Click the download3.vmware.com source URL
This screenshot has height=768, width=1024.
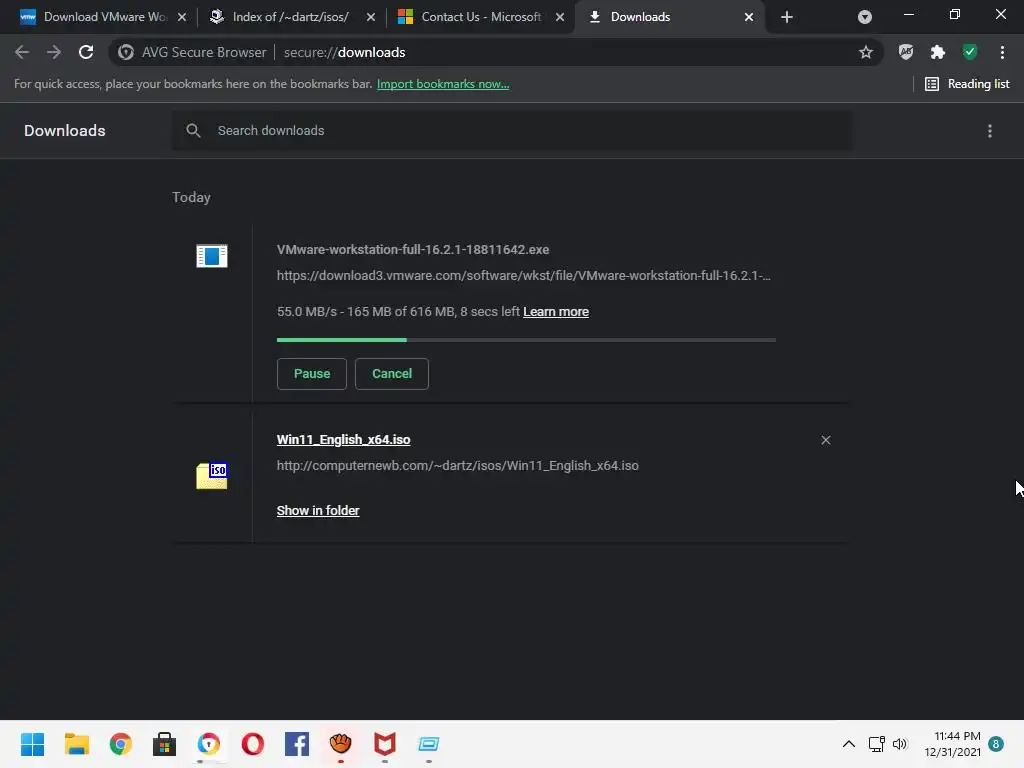[524, 276]
